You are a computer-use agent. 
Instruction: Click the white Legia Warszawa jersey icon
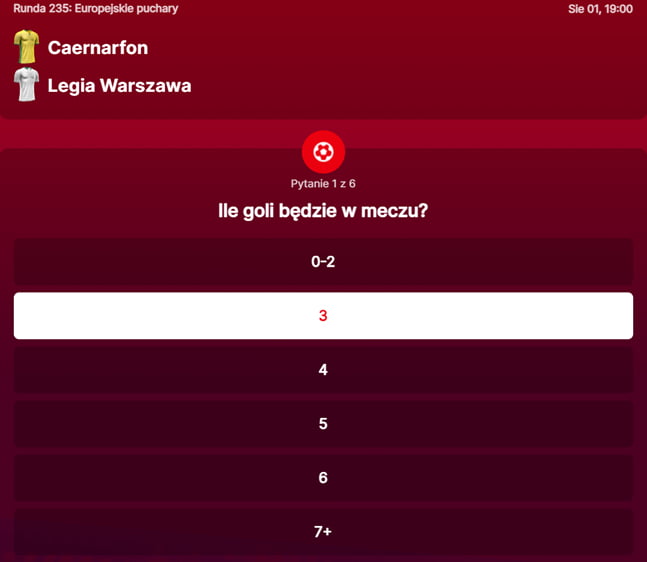click(26, 85)
